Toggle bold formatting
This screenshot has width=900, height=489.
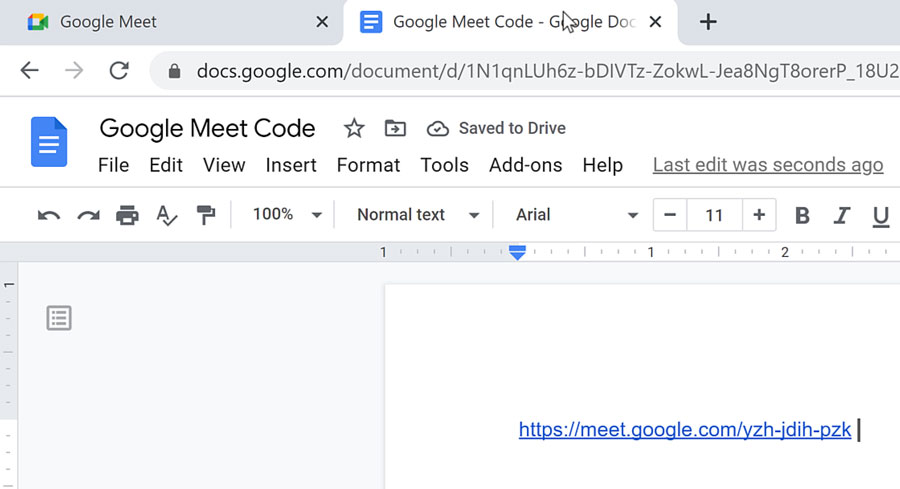(802, 215)
